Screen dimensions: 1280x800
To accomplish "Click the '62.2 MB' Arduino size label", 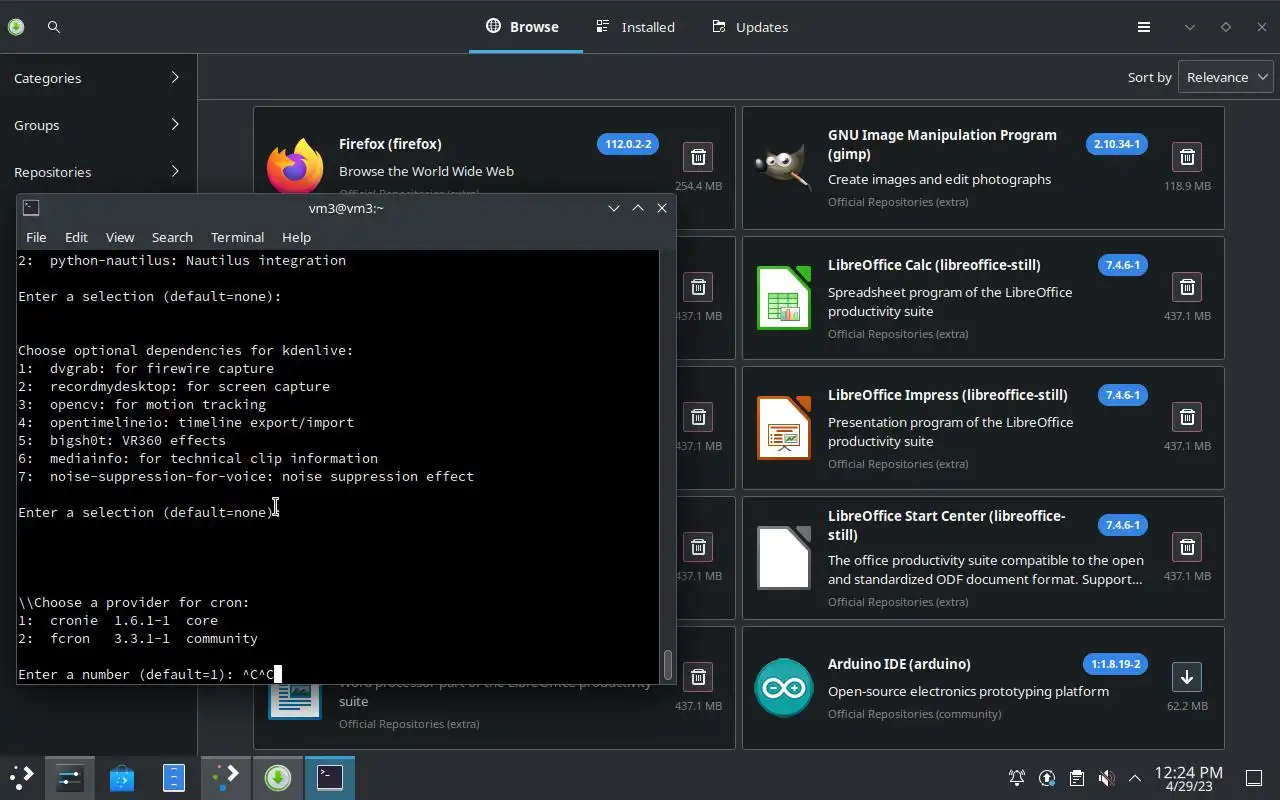I will click(1187, 706).
